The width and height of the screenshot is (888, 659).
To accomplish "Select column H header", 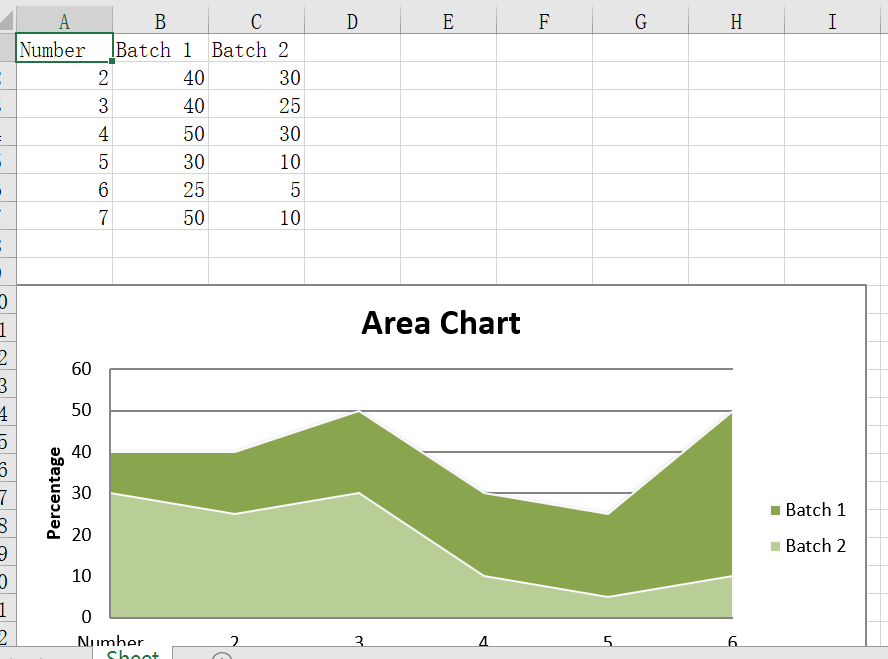I will coord(736,21).
